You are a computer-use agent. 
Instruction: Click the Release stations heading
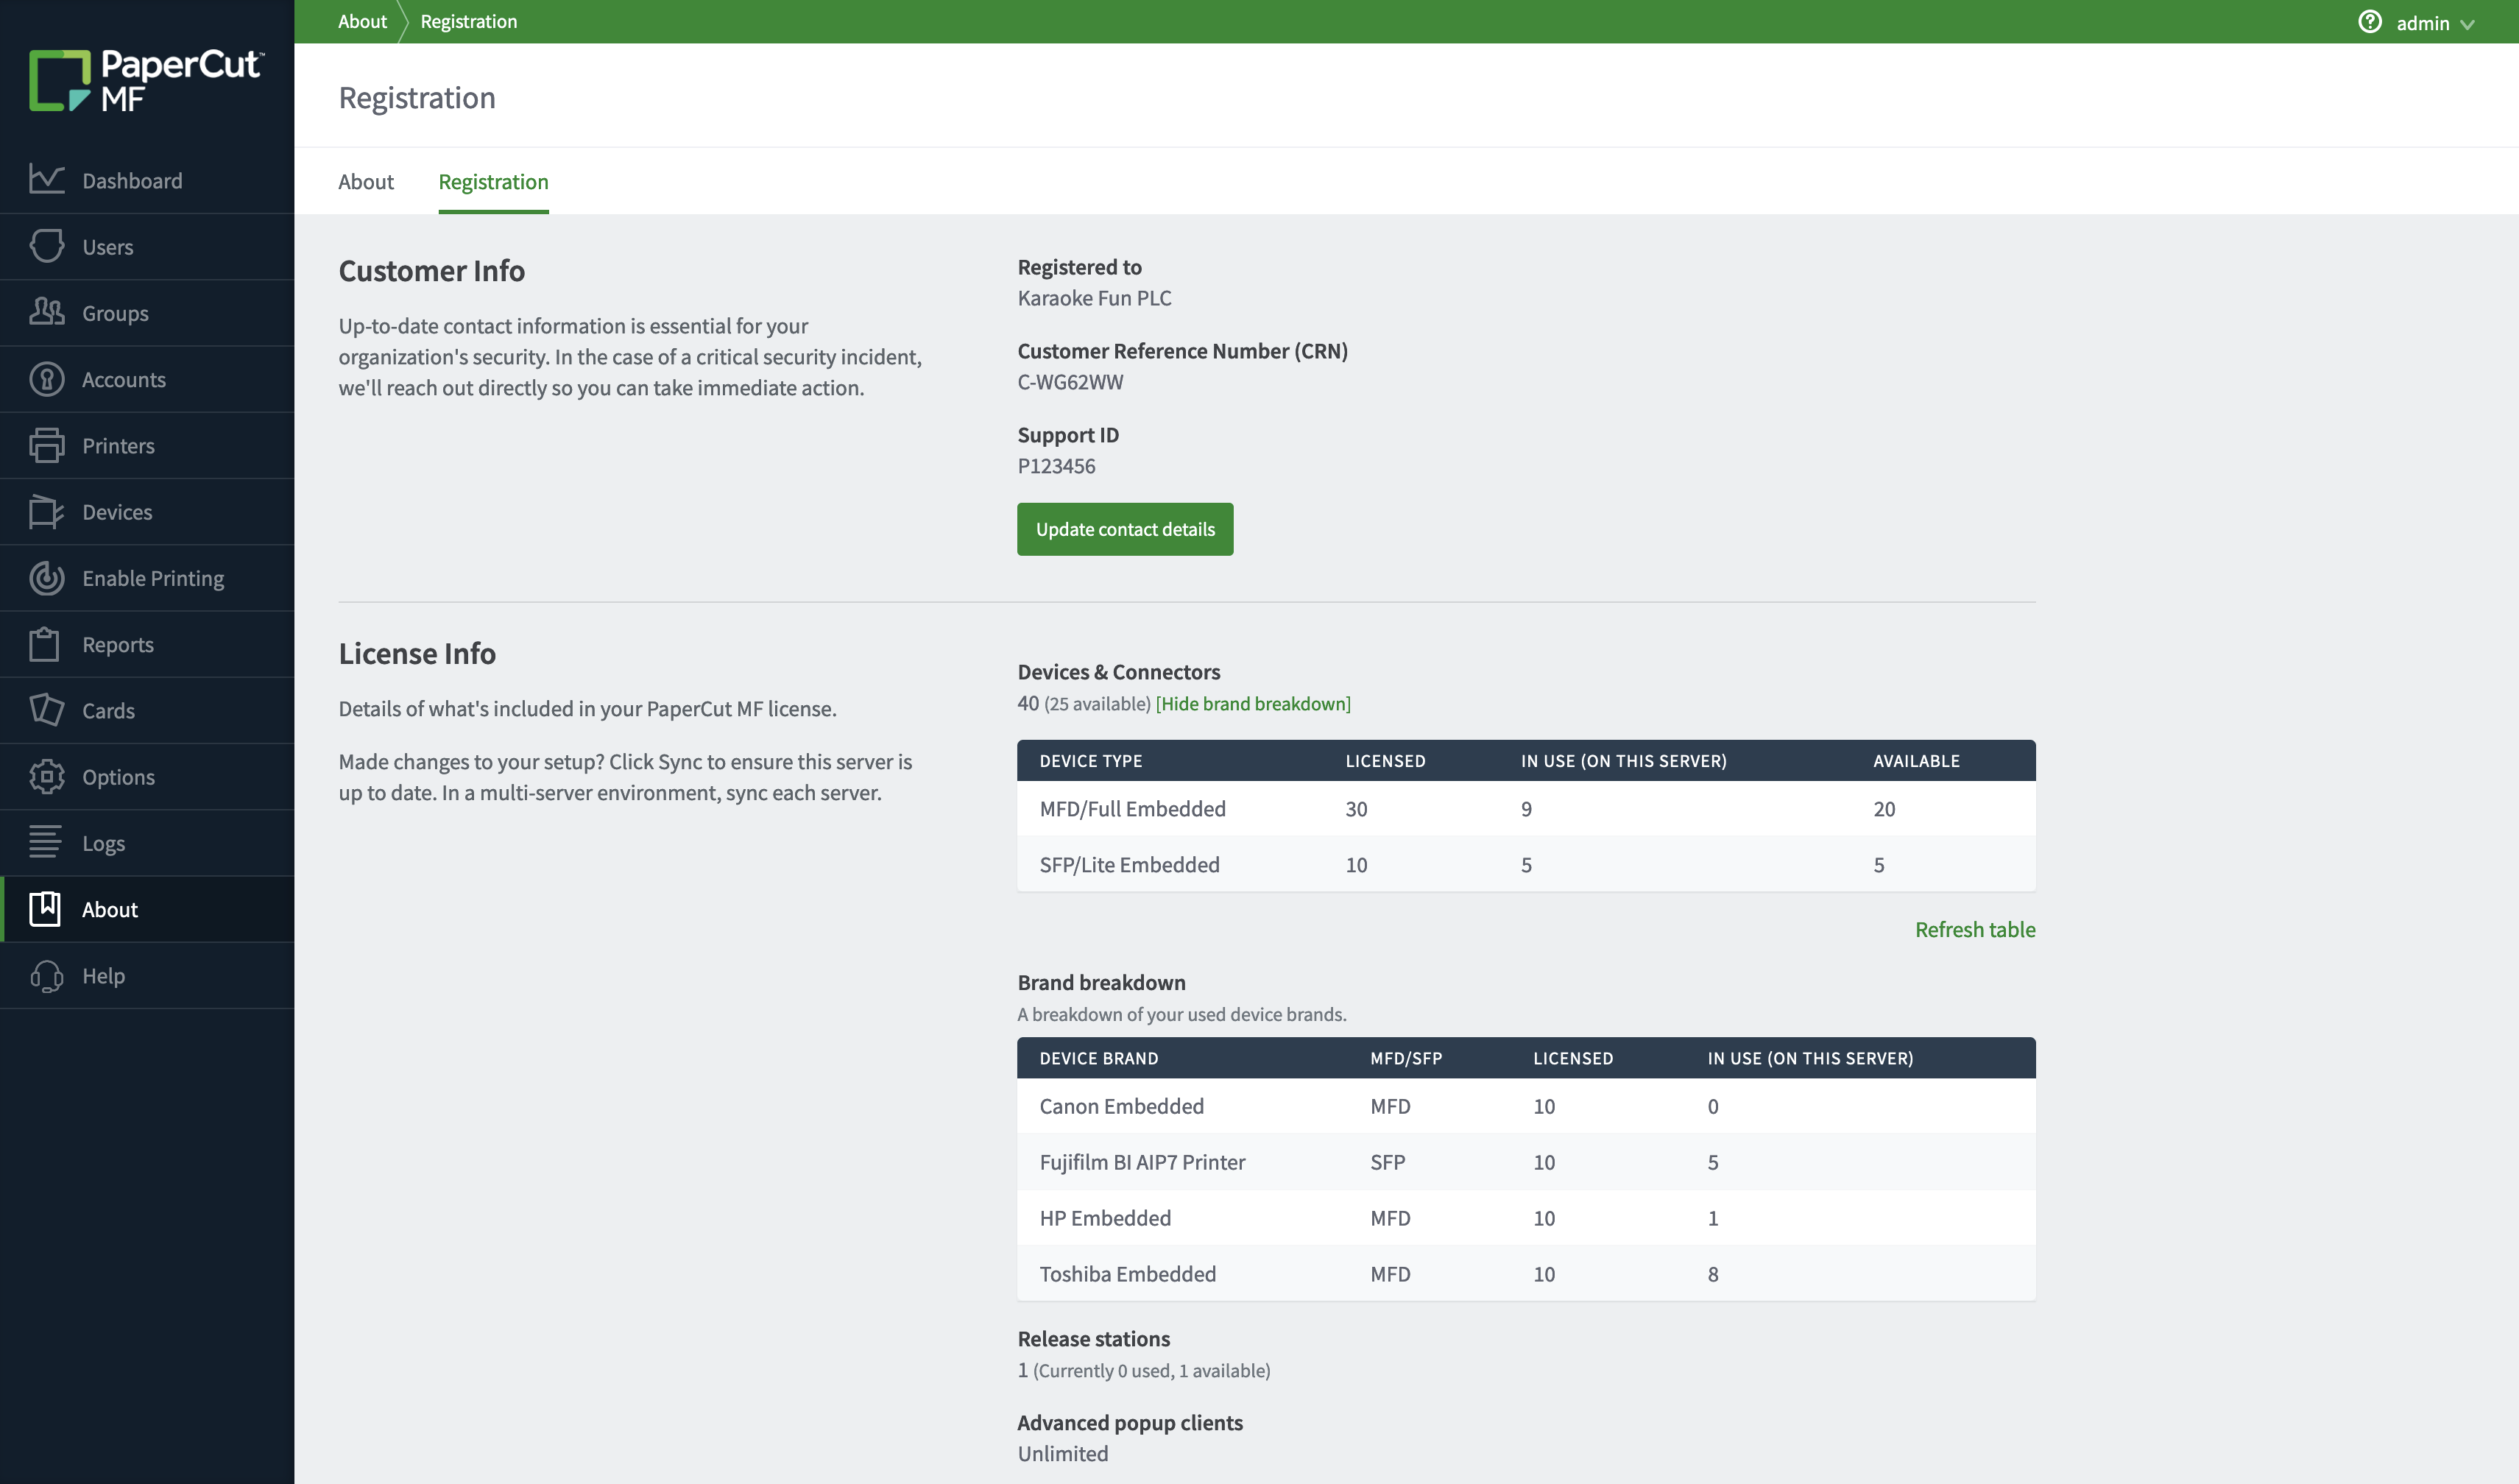click(x=1093, y=1338)
